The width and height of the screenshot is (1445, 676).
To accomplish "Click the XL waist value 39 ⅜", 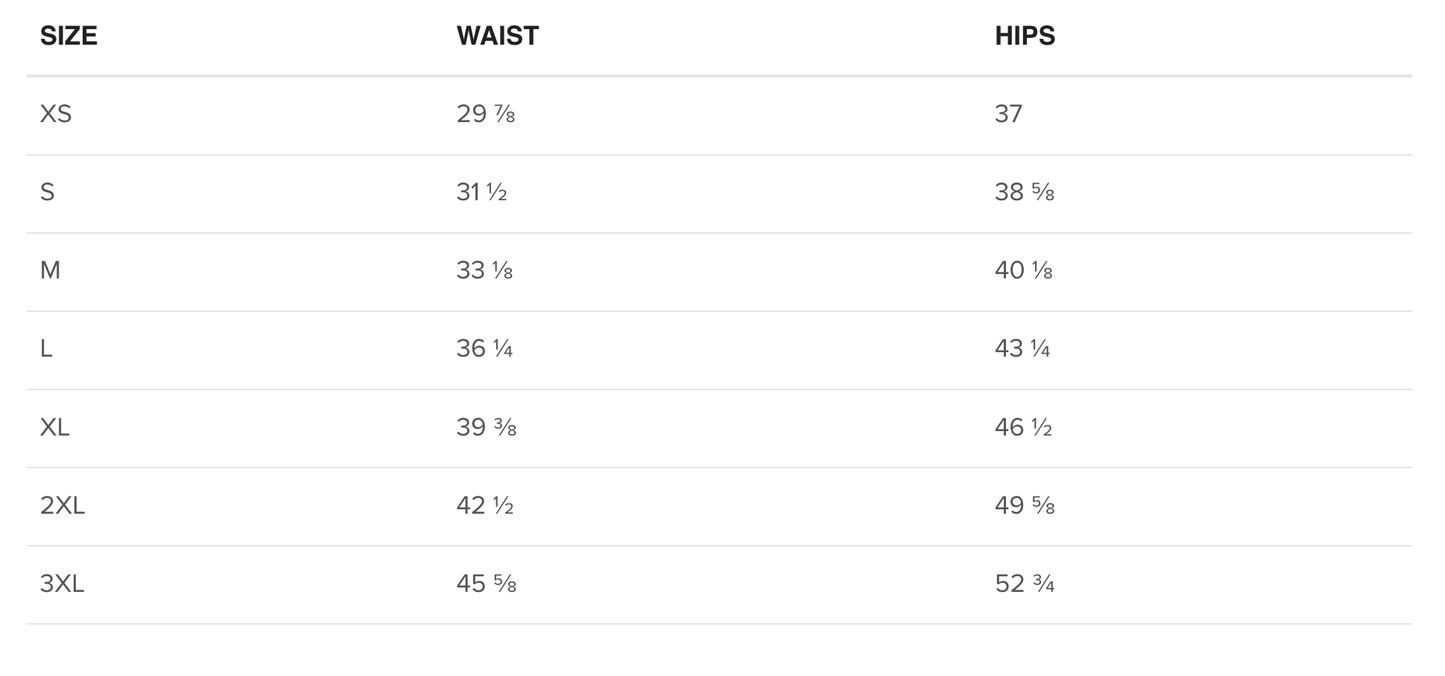I will click(486, 428).
